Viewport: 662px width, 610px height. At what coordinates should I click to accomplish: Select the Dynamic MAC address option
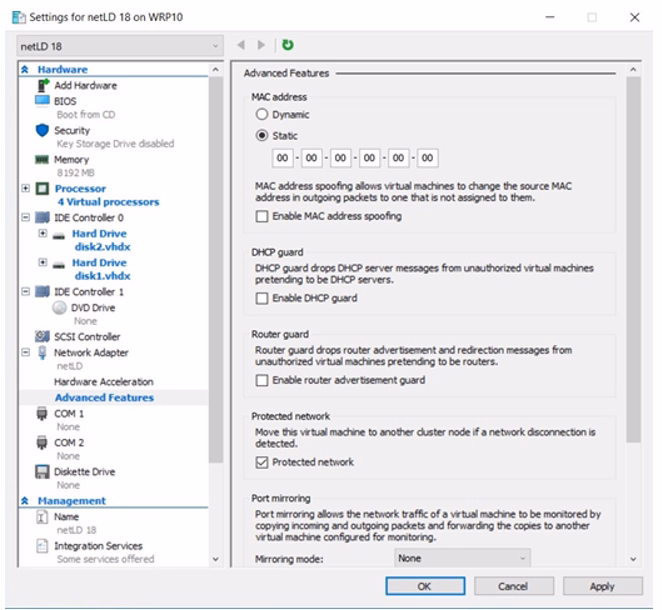262,115
